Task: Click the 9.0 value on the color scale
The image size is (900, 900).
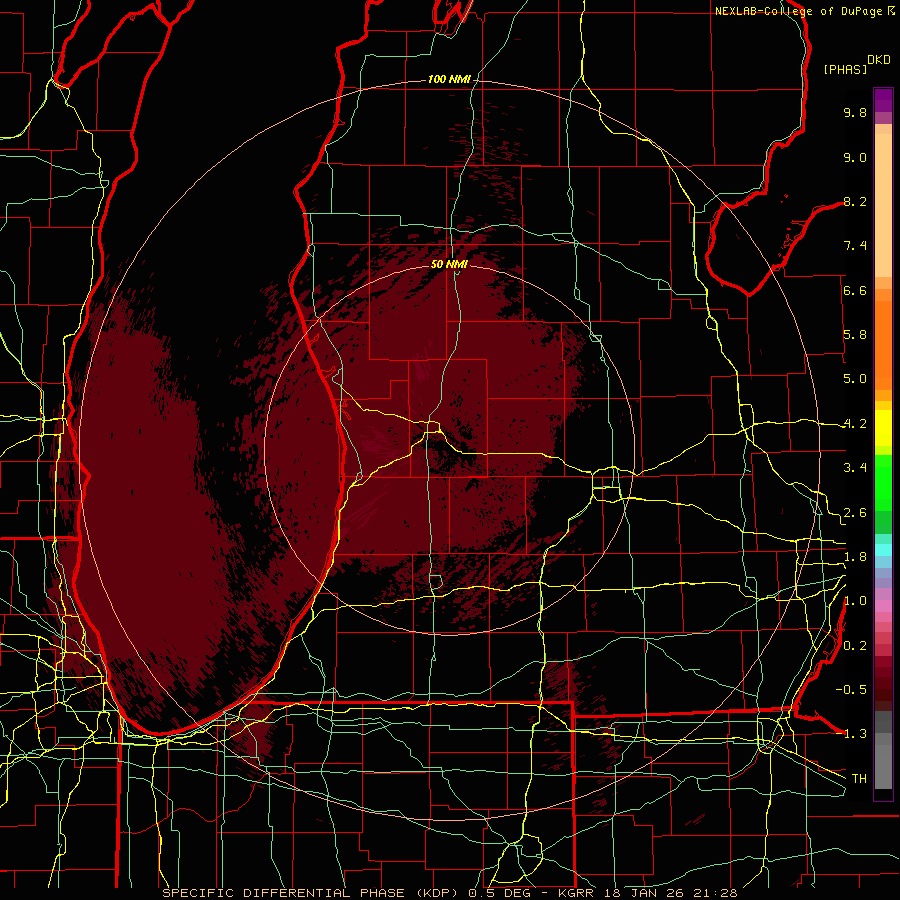Action: coord(855,157)
